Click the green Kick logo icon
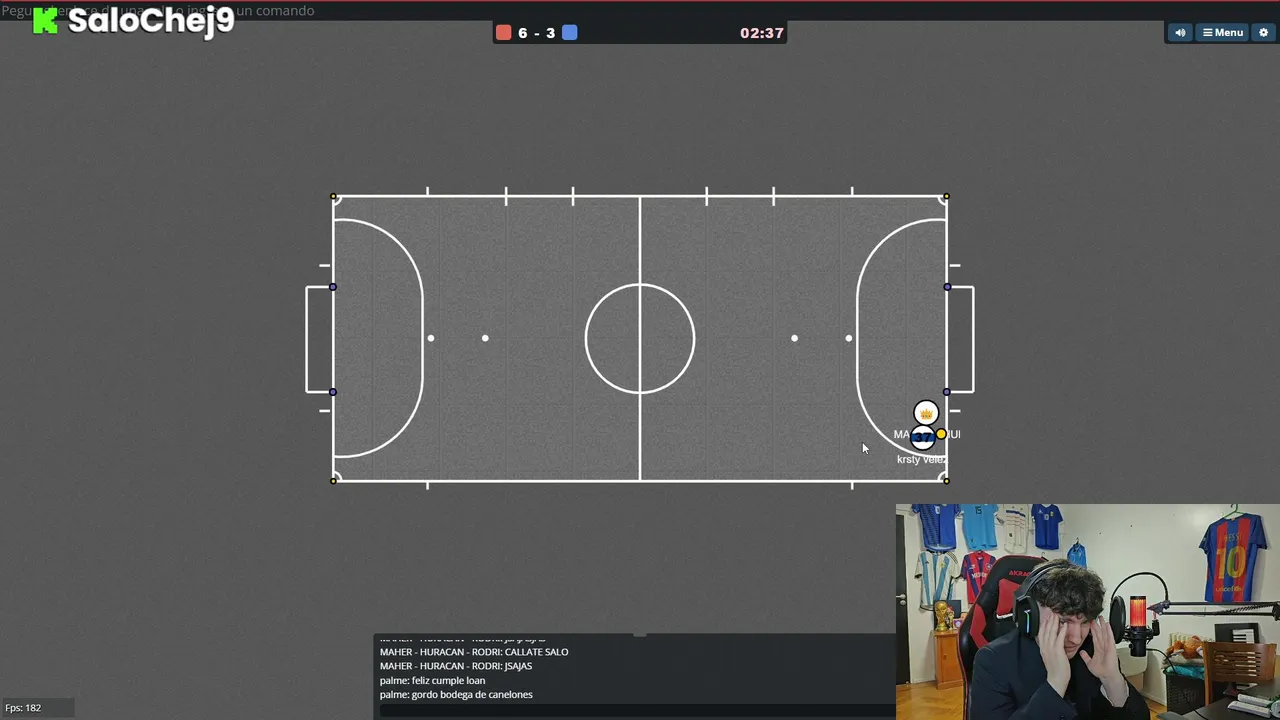 tap(45, 20)
